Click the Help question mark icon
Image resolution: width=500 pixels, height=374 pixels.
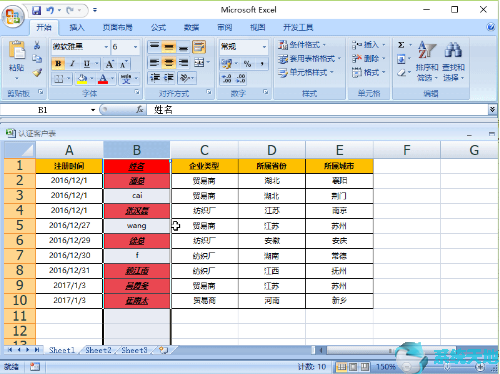tap(491, 27)
